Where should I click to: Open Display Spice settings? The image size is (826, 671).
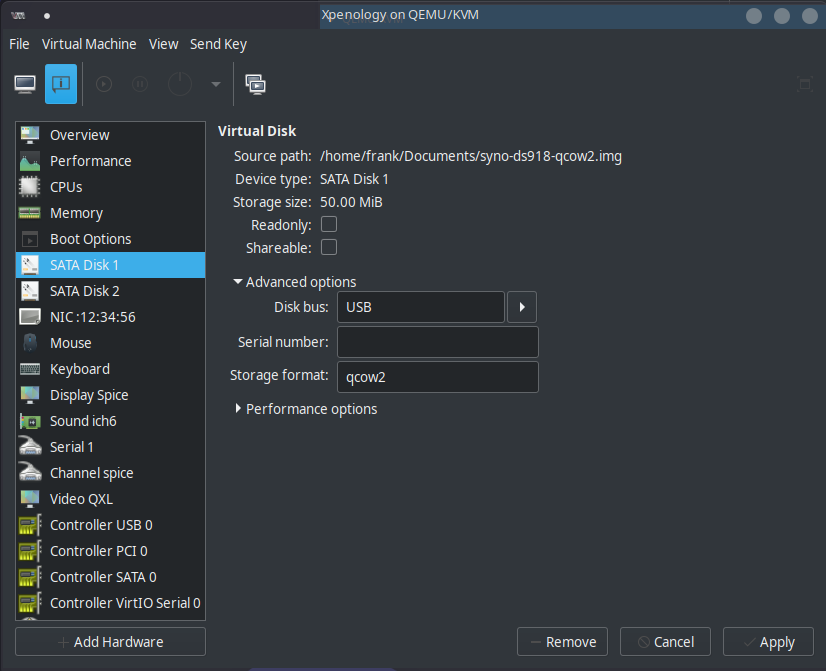coord(111,395)
